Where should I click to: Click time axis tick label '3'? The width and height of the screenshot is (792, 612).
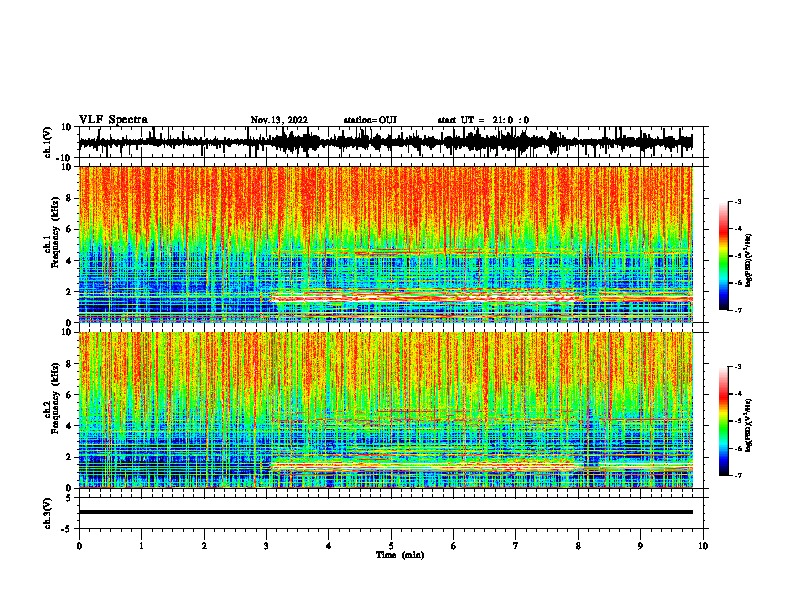[266, 546]
